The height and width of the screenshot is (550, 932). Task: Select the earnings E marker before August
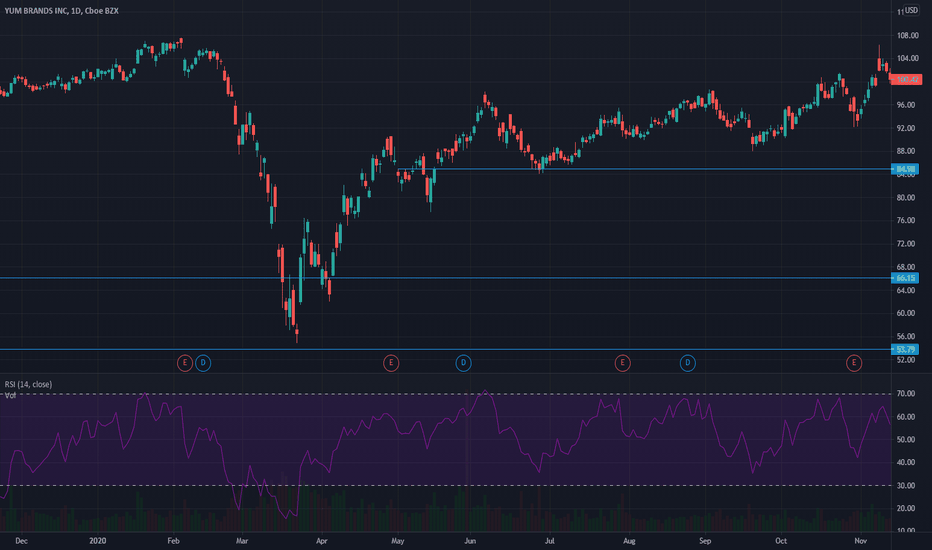pos(622,363)
